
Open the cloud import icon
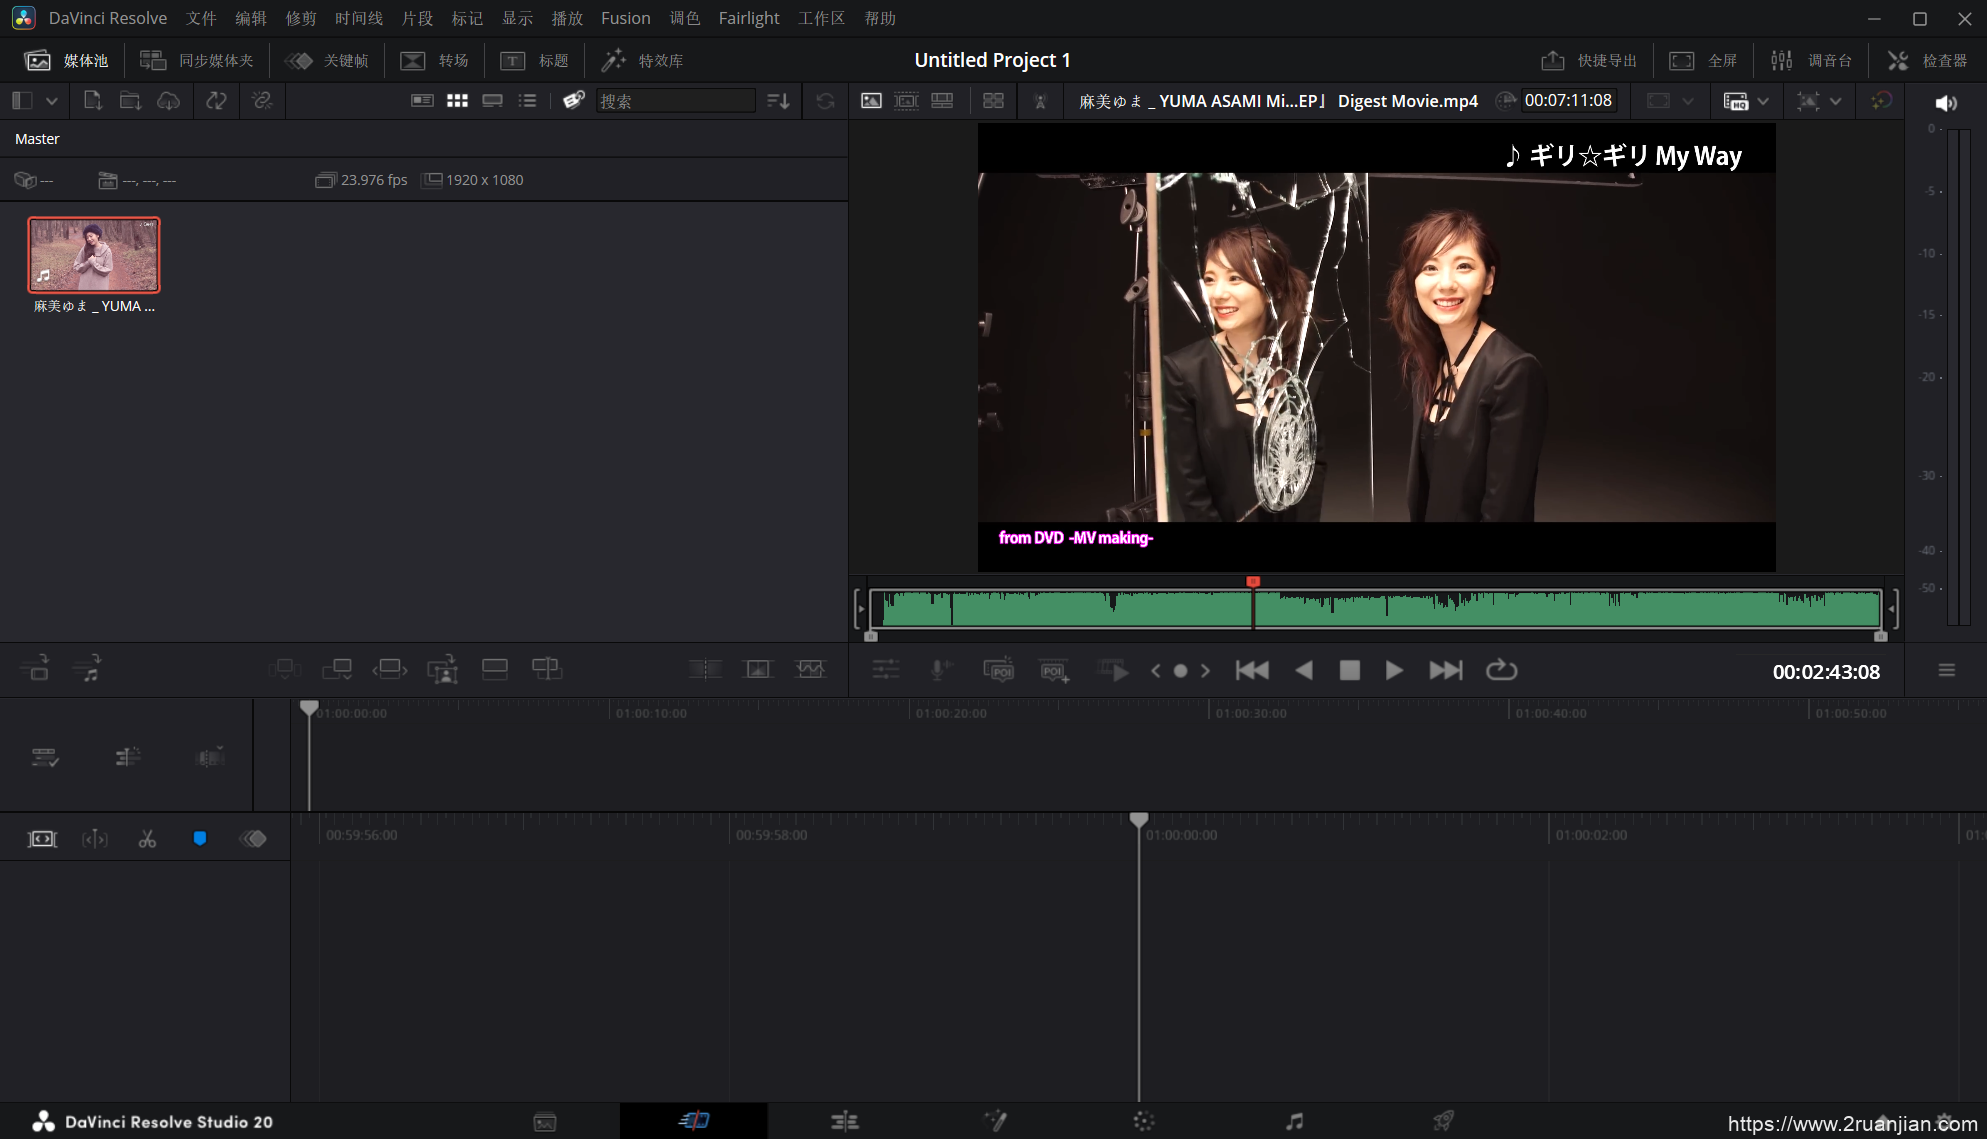(x=169, y=101)
